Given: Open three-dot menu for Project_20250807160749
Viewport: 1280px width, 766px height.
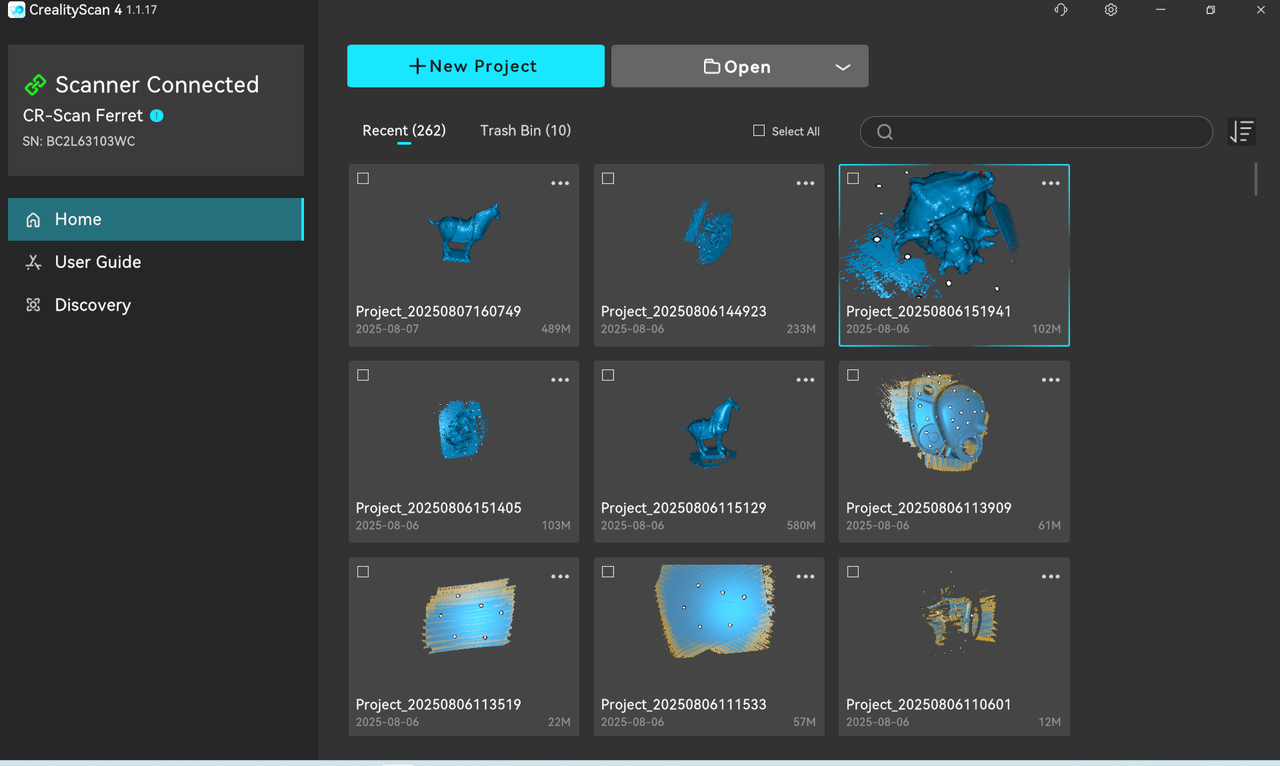Looking at the screenshot, I should pos(560,184).
